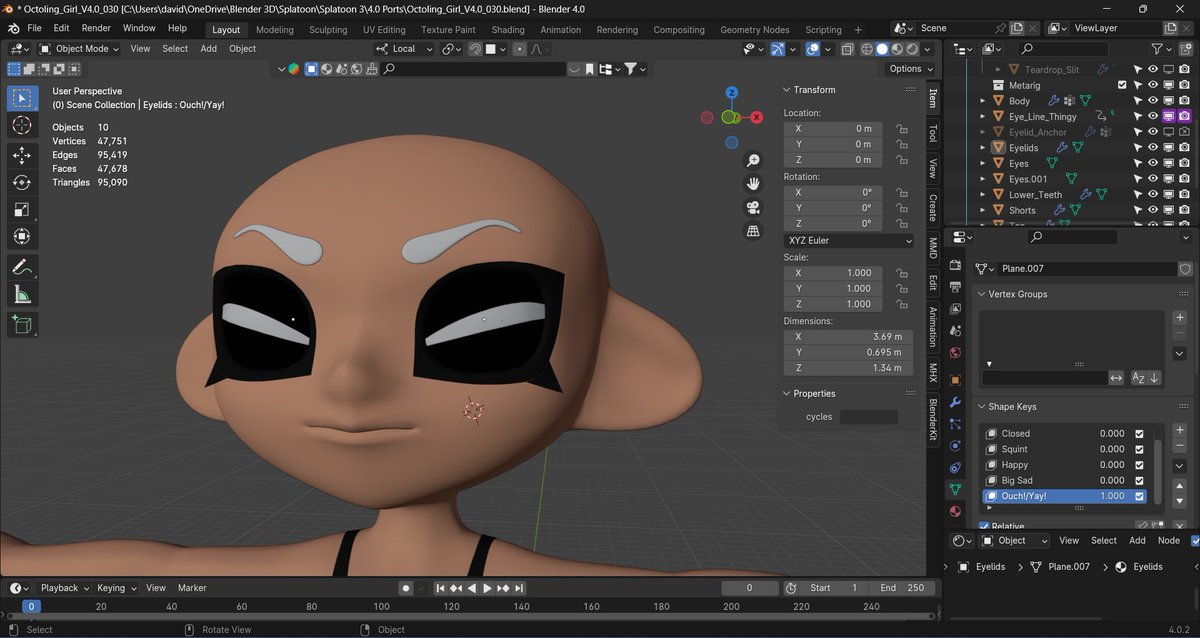Expand the Body object in outliner
Viewport: 1200px width, 638px height.
pyautogui.click(x=984, y=101)
